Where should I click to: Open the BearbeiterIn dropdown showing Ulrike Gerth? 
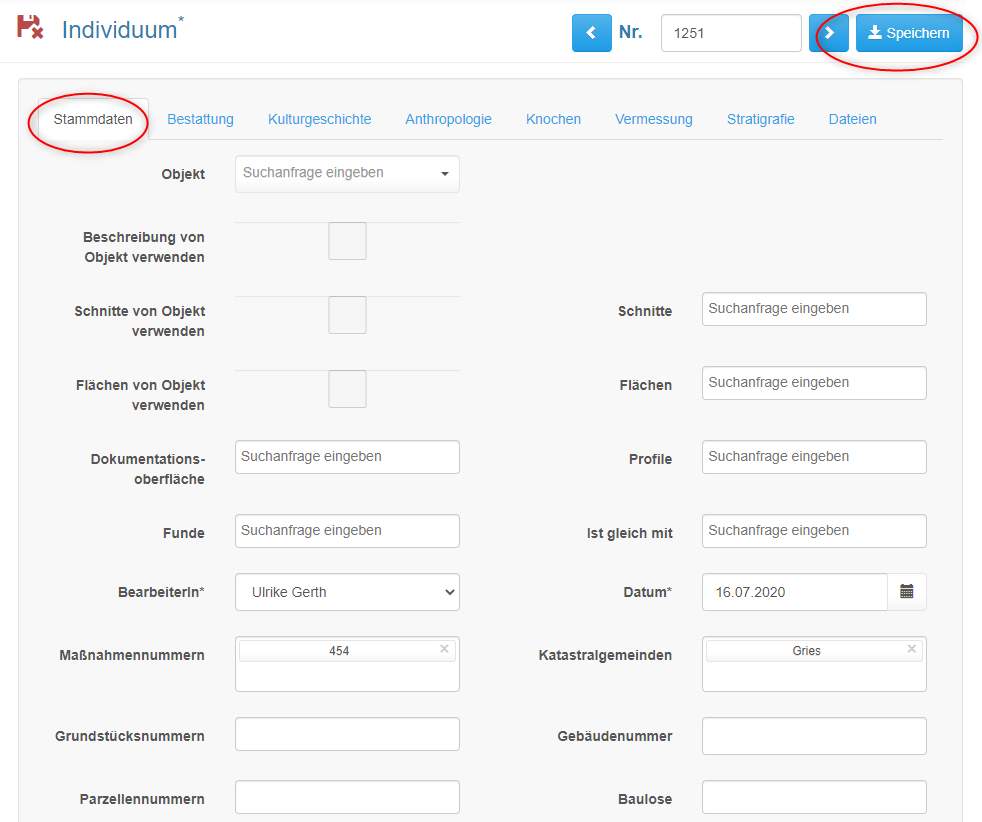[x=347, y=592]
